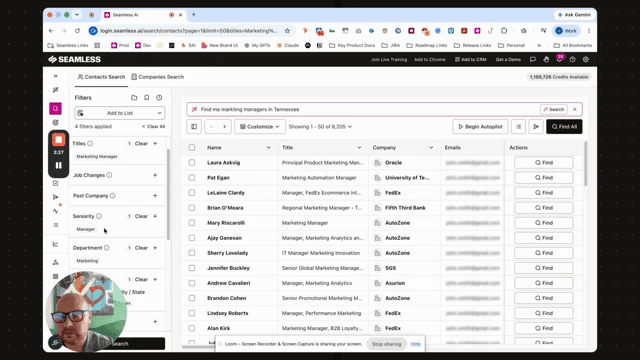The height and width of the screenshot is (360, 640).
Task: Go to previous results page
Action: tap(211, 127)
